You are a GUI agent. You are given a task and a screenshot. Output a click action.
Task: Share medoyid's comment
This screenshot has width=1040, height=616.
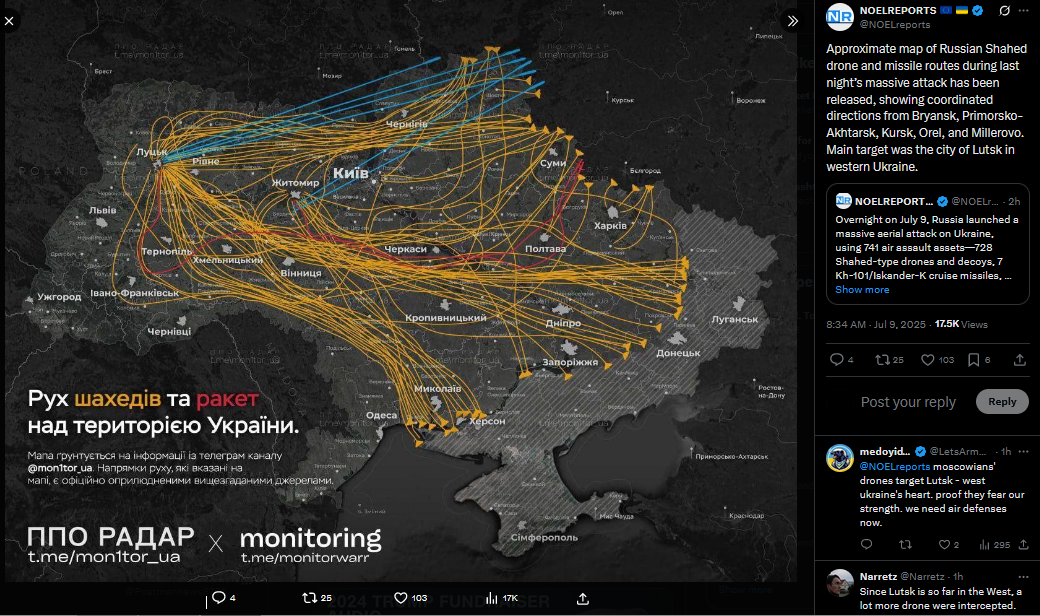coord(1023,544)
